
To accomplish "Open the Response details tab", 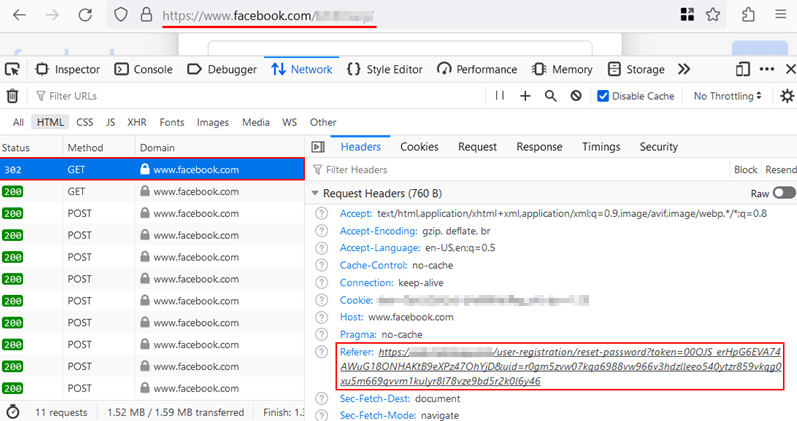I will pos(539,146).
